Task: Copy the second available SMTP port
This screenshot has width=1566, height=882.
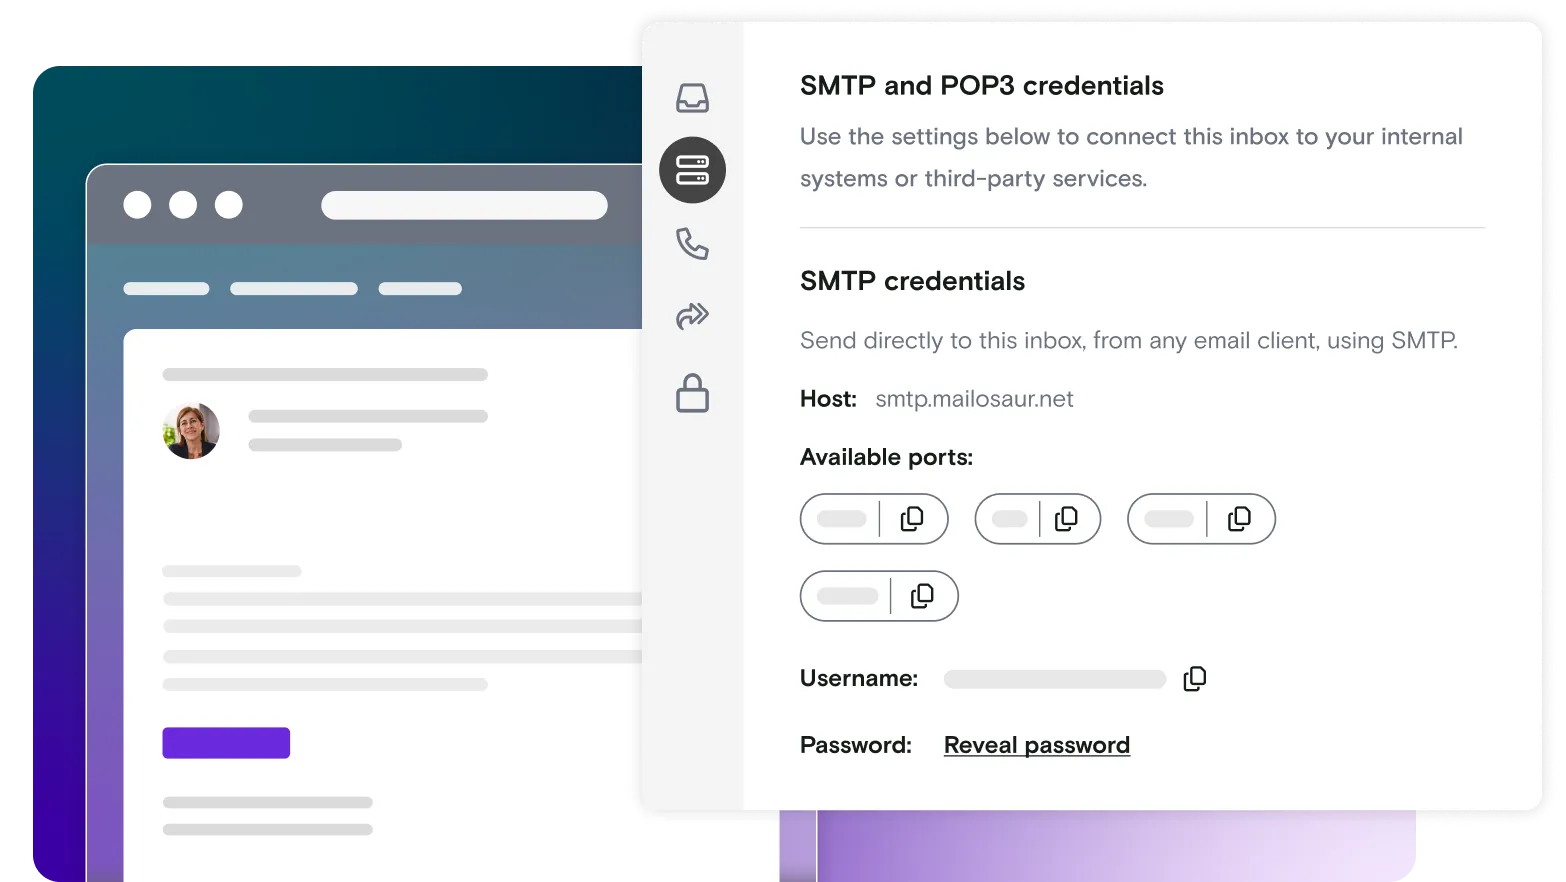Action: click(1067, 518)
